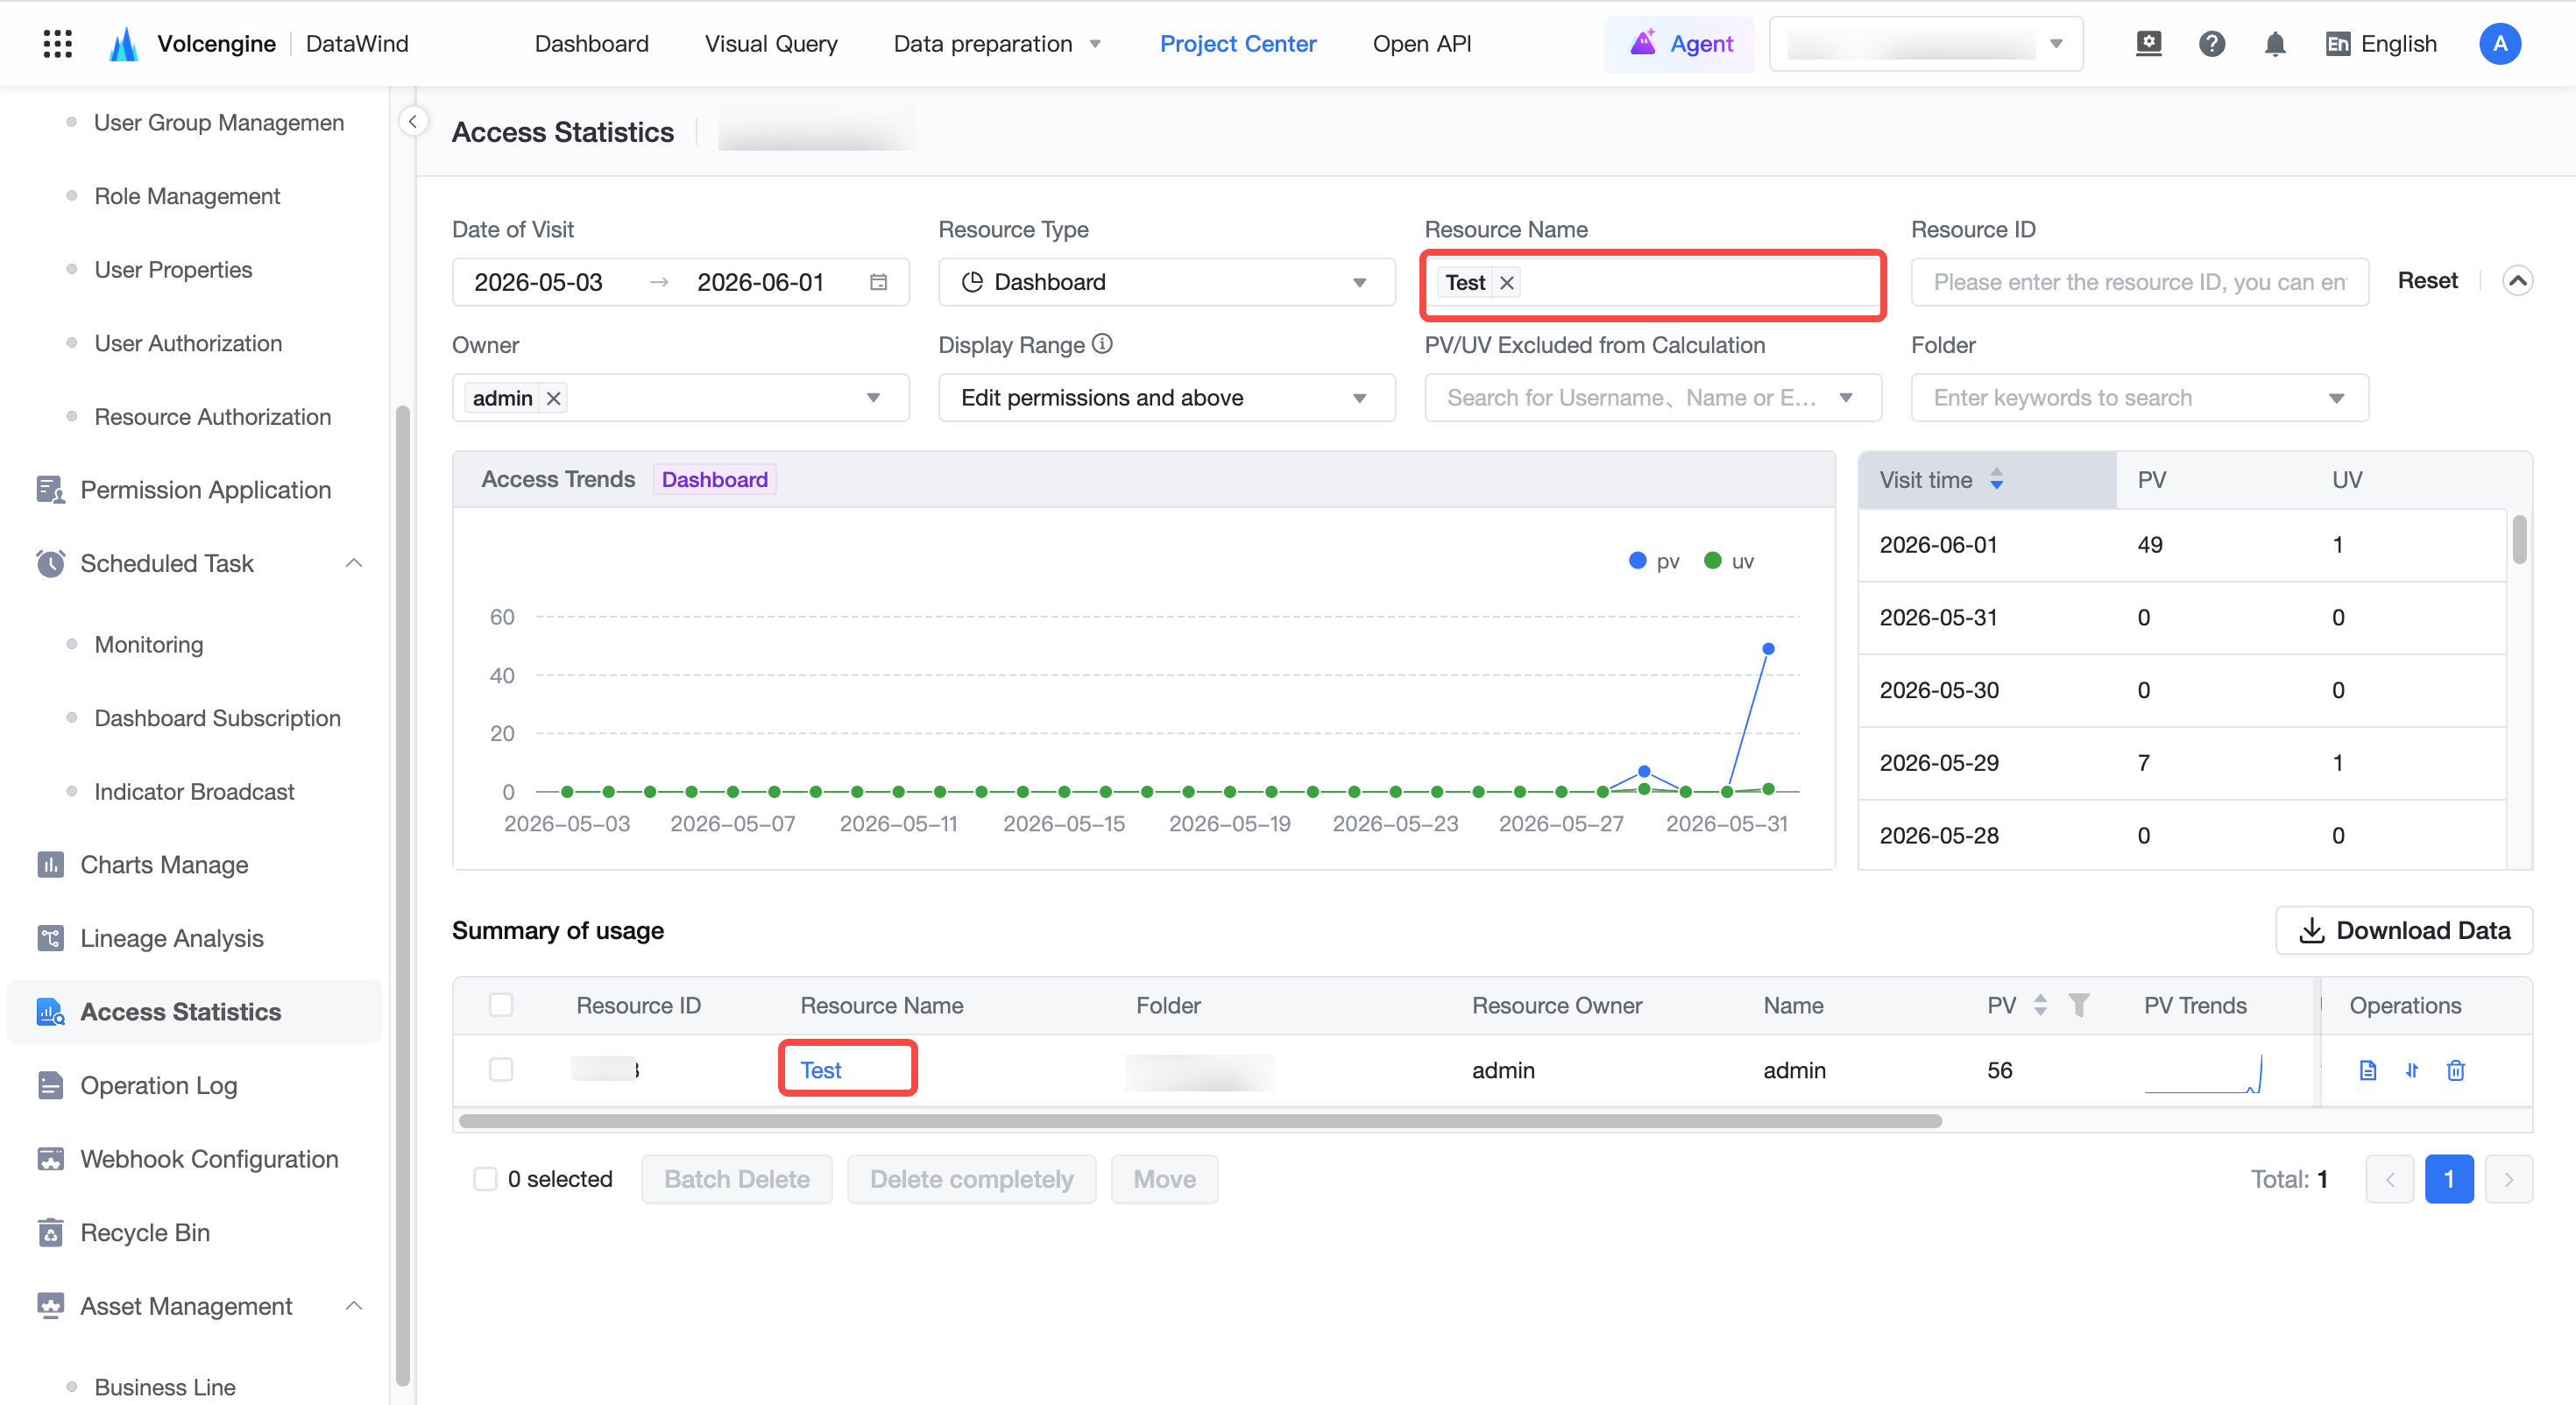Collapse the Scheduled Task section

353,563
